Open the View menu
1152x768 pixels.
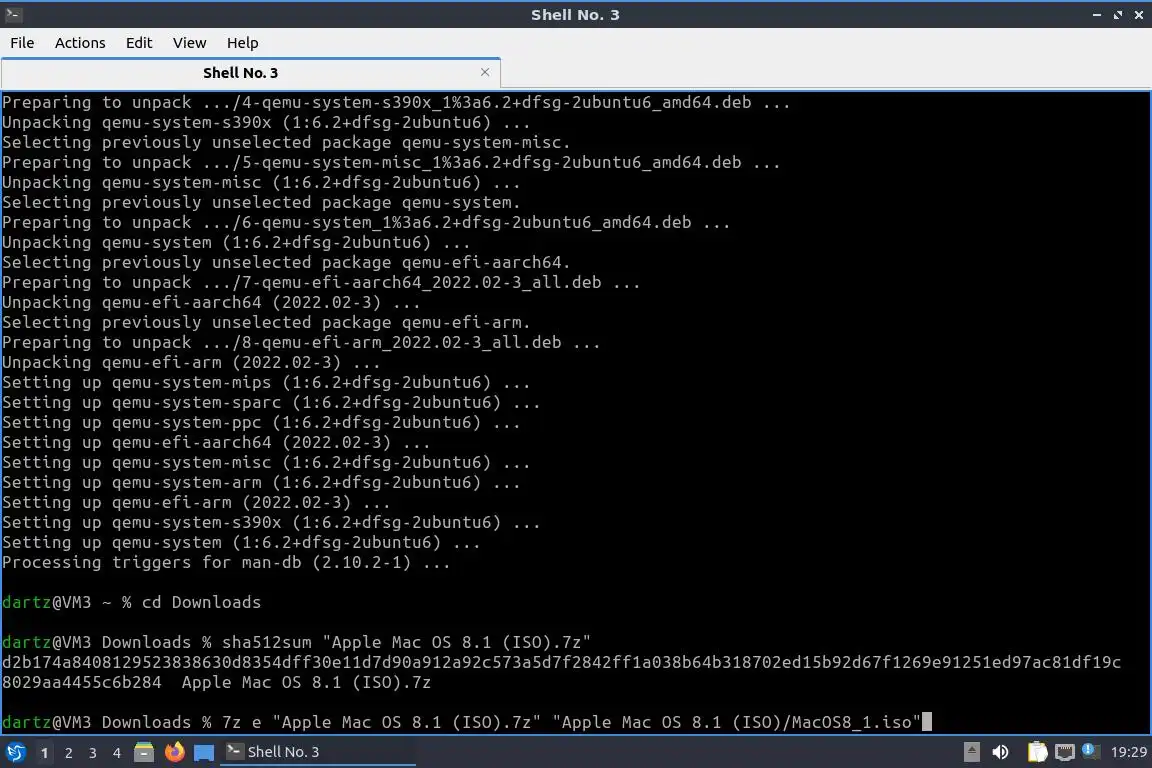[x=190, y=43]
